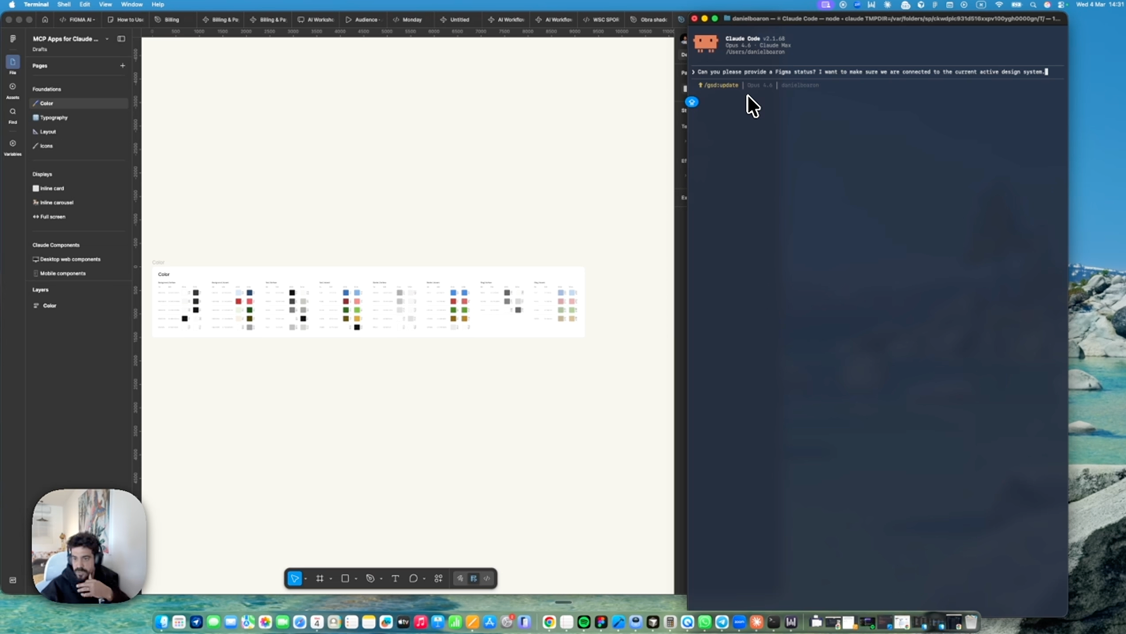Open the View menu in menu bar

106,4
